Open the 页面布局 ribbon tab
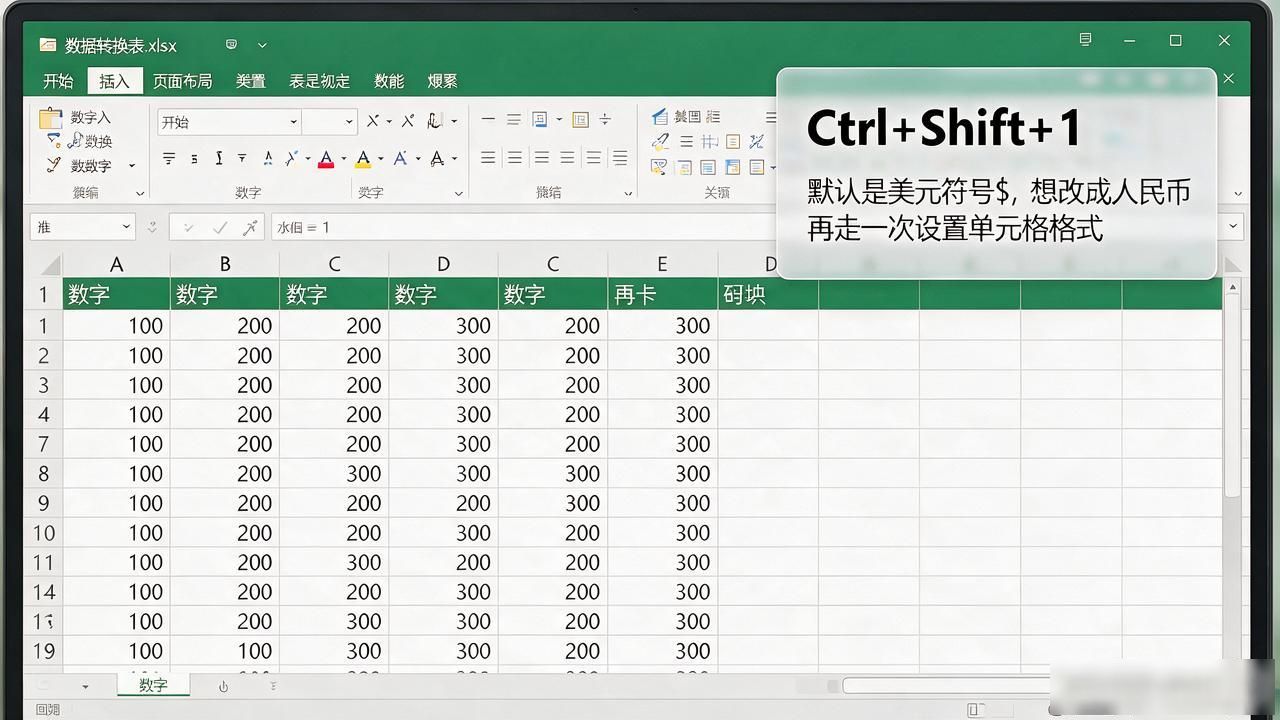This screenshot has width=1280, height=720. [182, 81]
